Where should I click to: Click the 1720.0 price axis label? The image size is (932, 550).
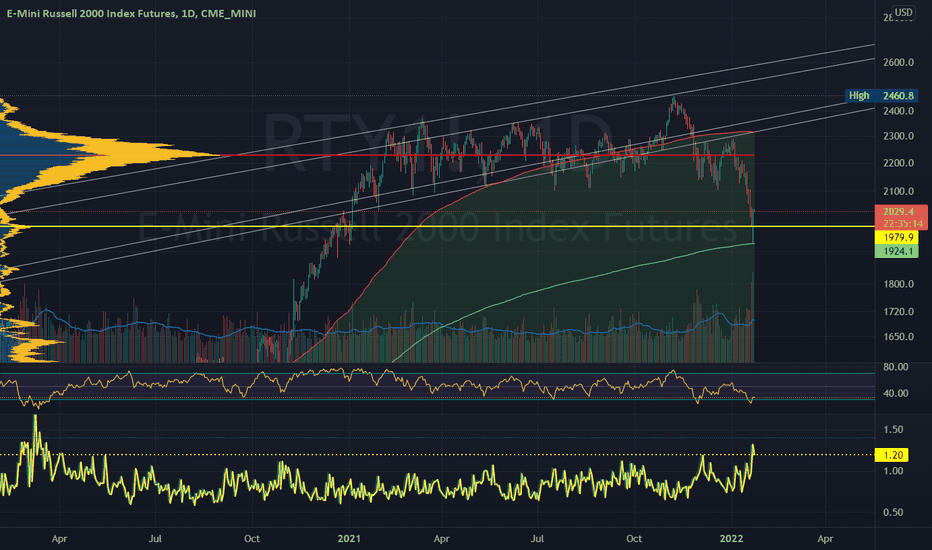[898, 312]
